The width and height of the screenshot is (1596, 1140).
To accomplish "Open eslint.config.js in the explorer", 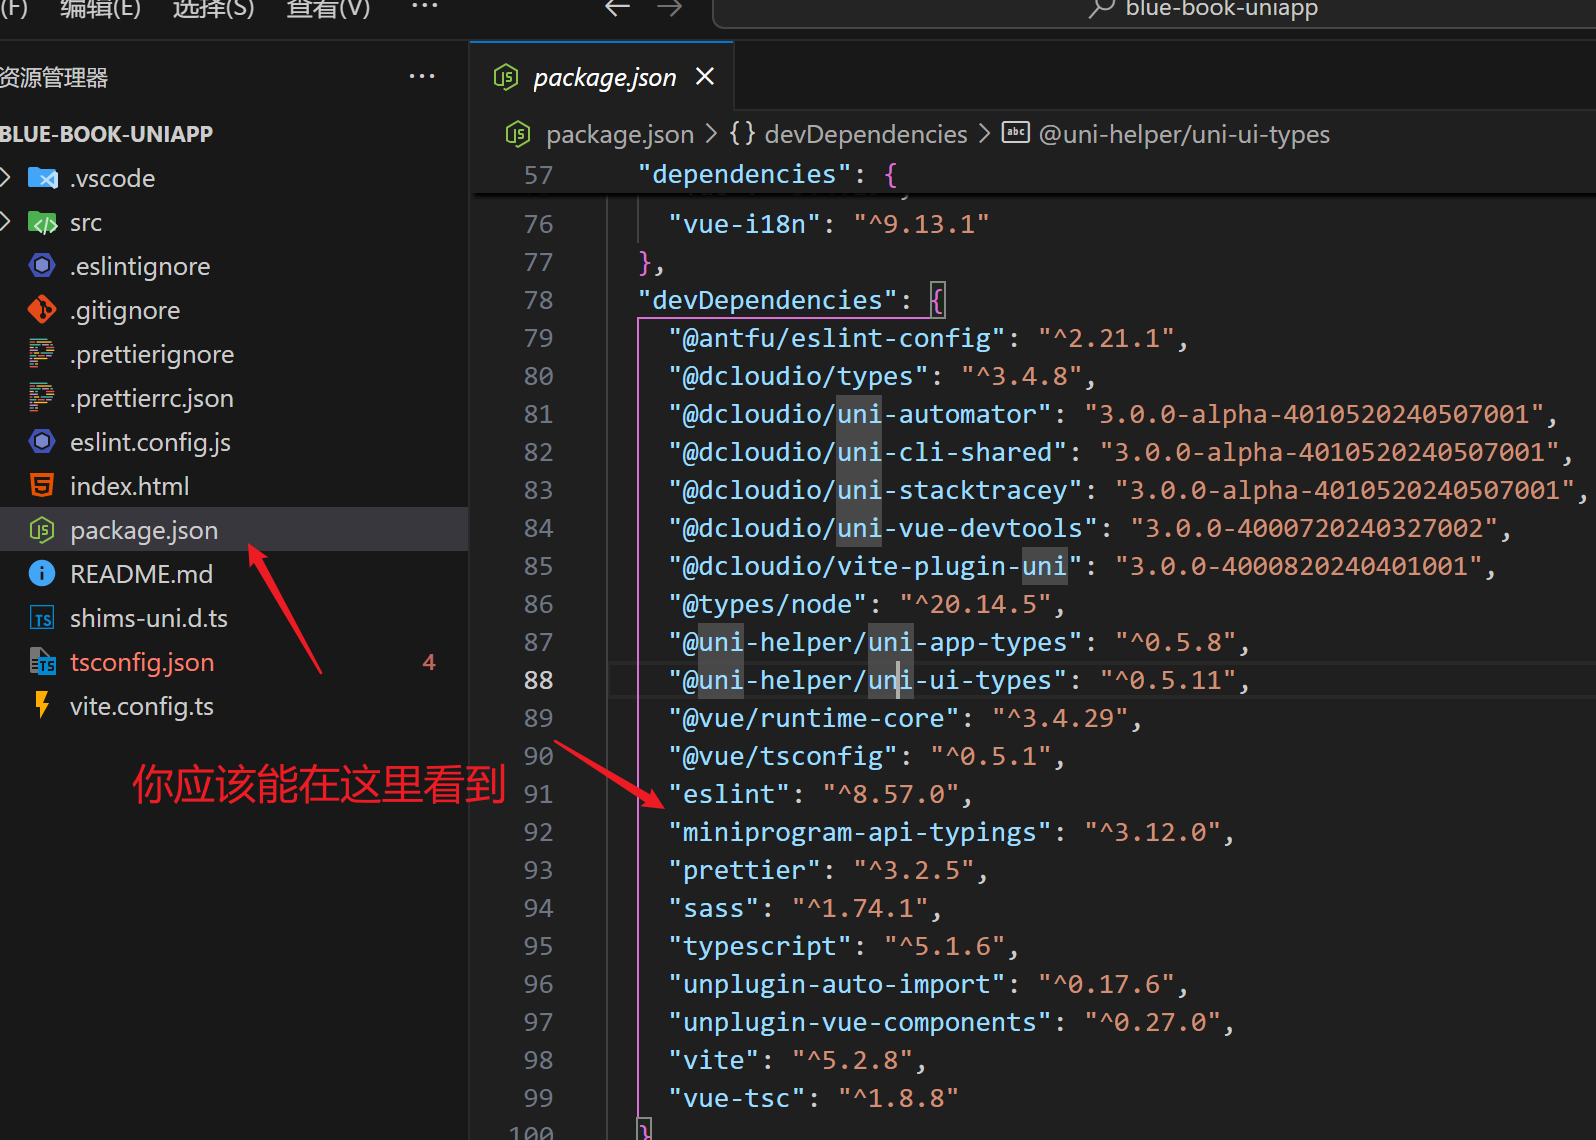I will (150, 442).
